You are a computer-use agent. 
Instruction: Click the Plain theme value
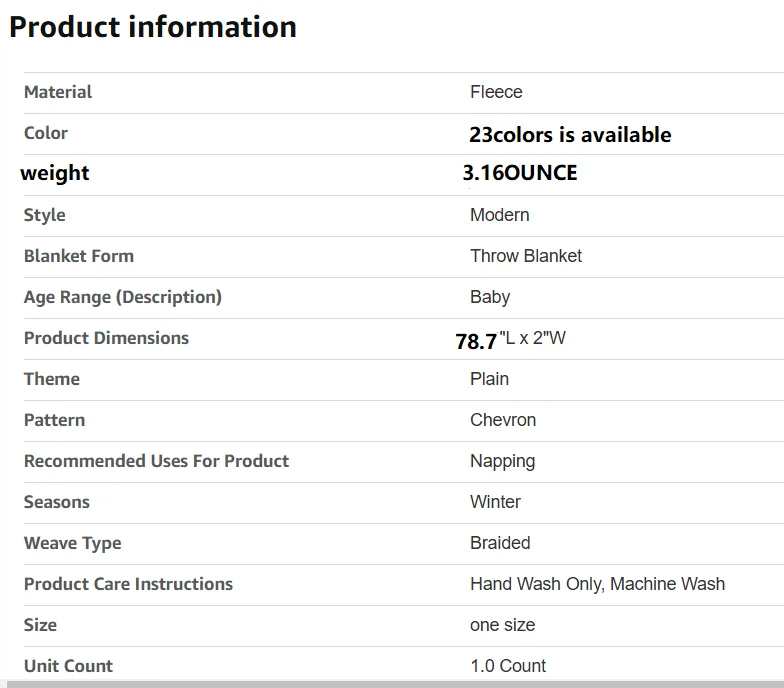(489, 379)
